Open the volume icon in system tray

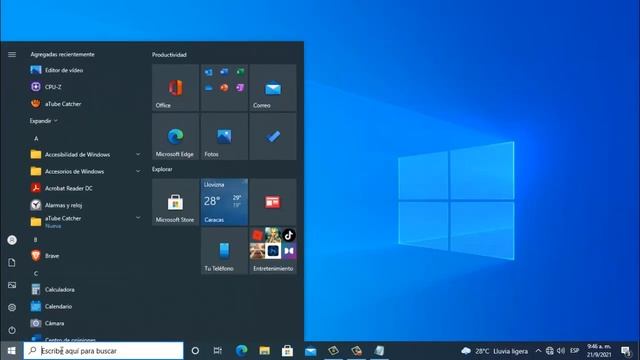(561, 351)
